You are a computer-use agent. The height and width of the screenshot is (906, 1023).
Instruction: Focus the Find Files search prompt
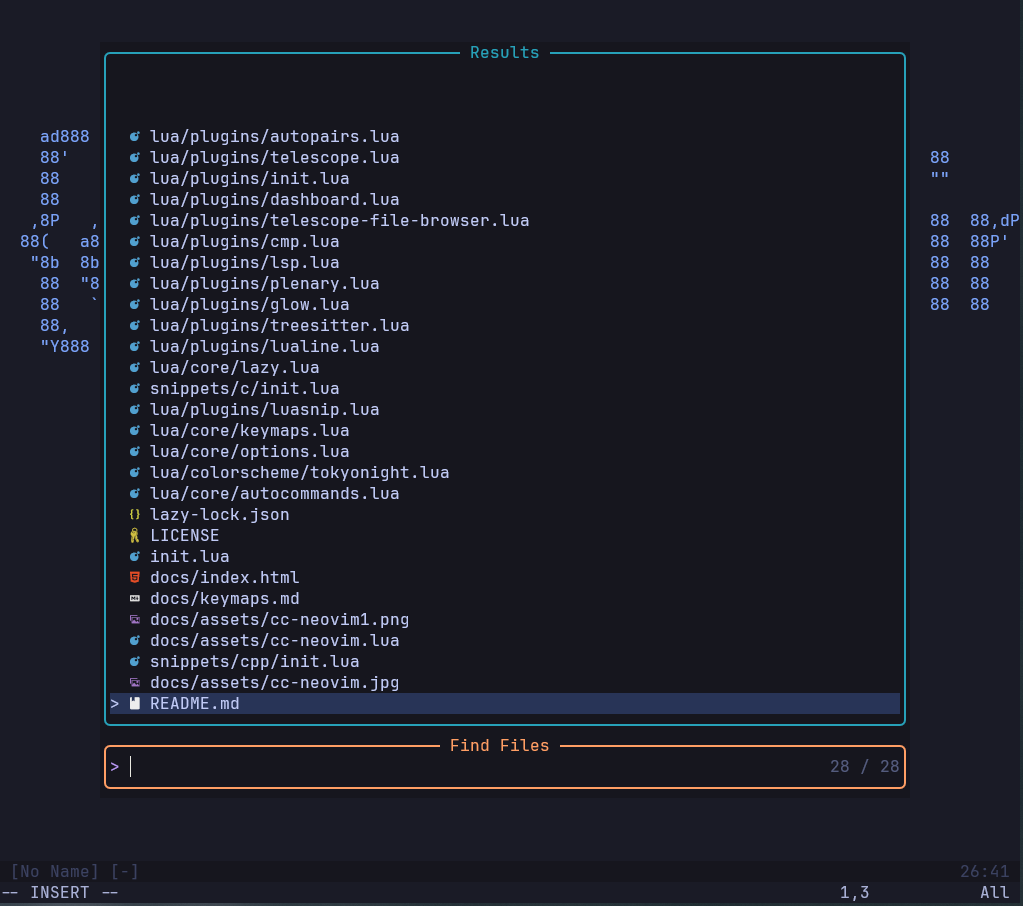(450, 767)
